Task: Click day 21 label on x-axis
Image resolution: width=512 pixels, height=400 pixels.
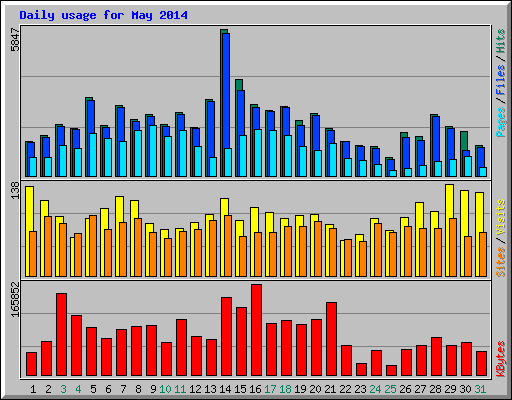Action: coord(330,389)
